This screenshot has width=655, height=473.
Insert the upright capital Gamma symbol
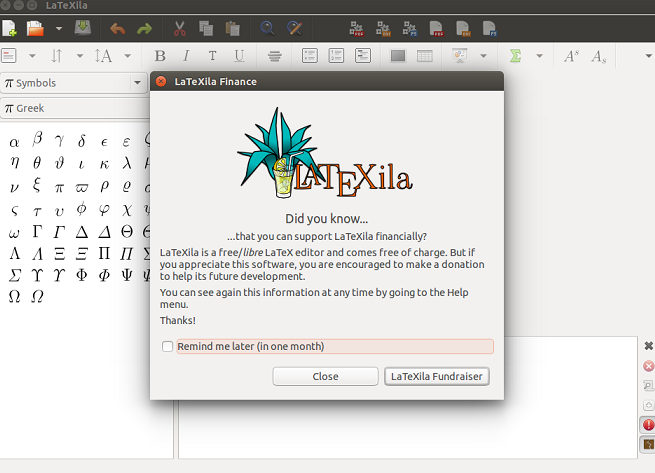[37, 231]
